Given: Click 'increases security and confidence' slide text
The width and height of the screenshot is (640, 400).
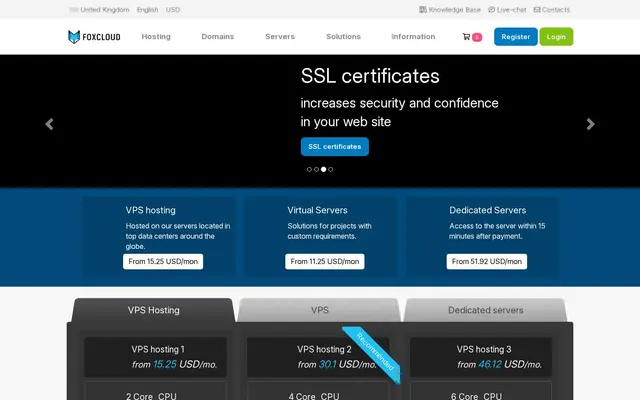Looking at the screenshot, I should point(399,103).
